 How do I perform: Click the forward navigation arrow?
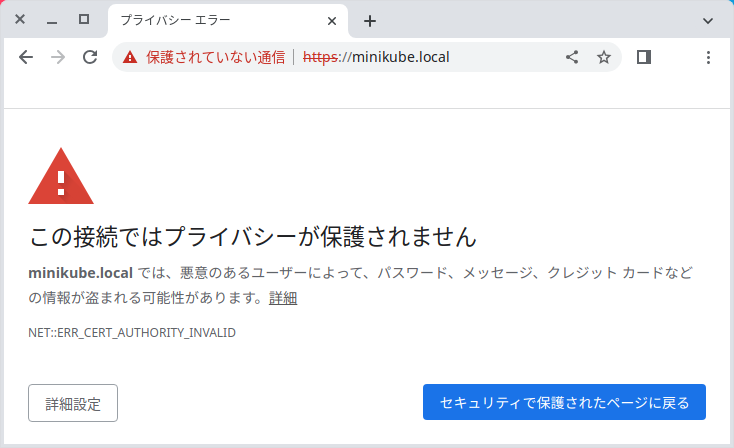point(58,57)
